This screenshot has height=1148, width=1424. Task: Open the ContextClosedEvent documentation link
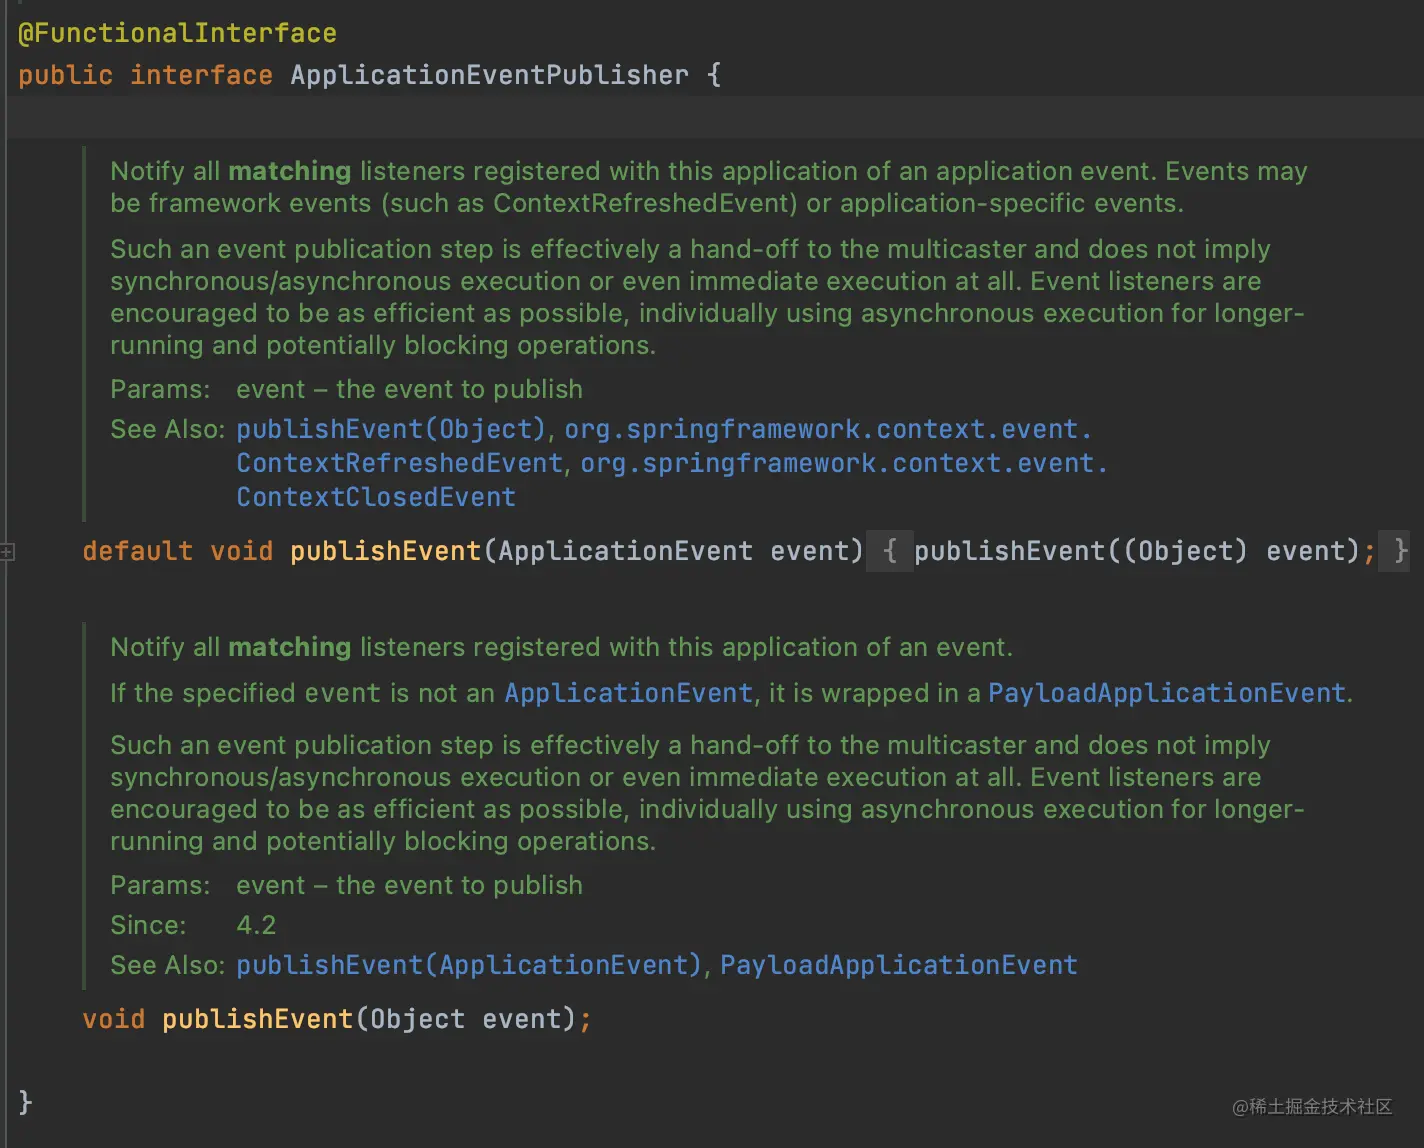coord(374,496)
